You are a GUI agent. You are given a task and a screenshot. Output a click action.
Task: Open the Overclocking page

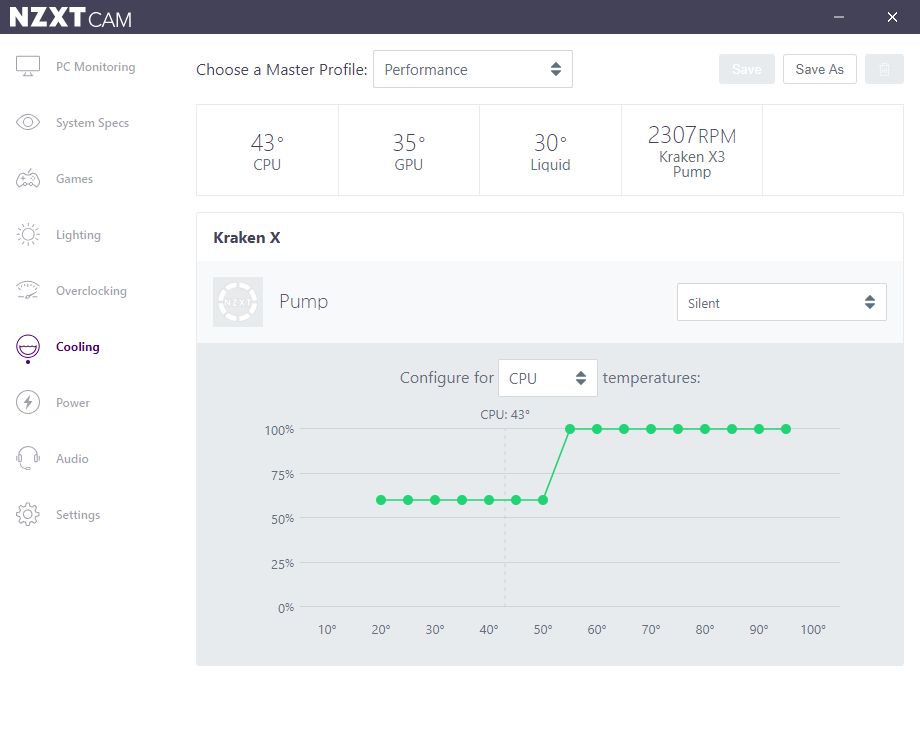point(91,291)
